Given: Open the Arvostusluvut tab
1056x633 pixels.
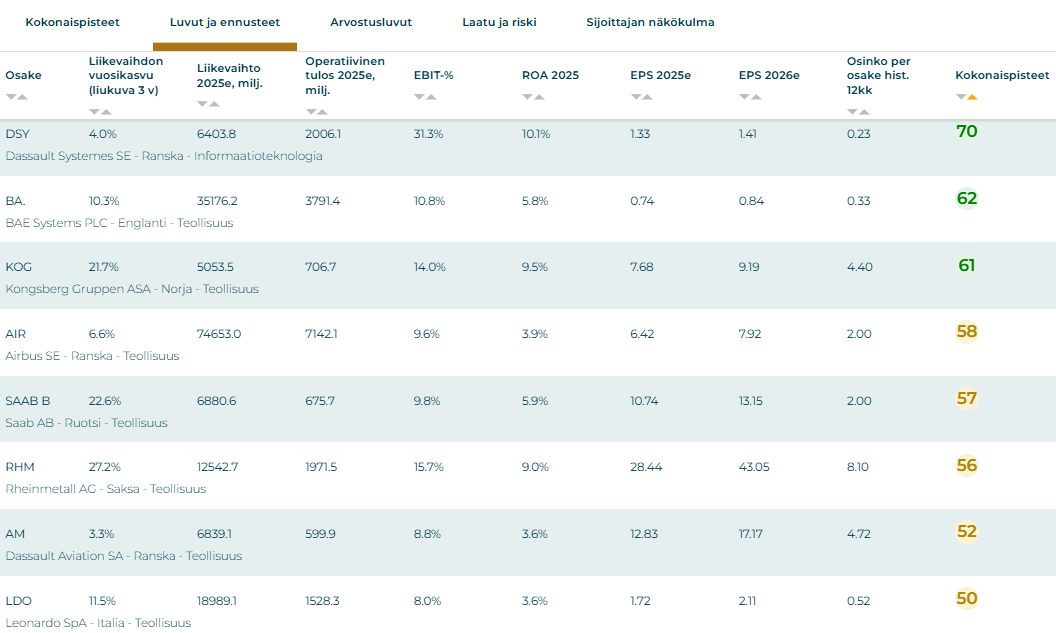Looking at the screenshot, I should (x=371, y=22).
